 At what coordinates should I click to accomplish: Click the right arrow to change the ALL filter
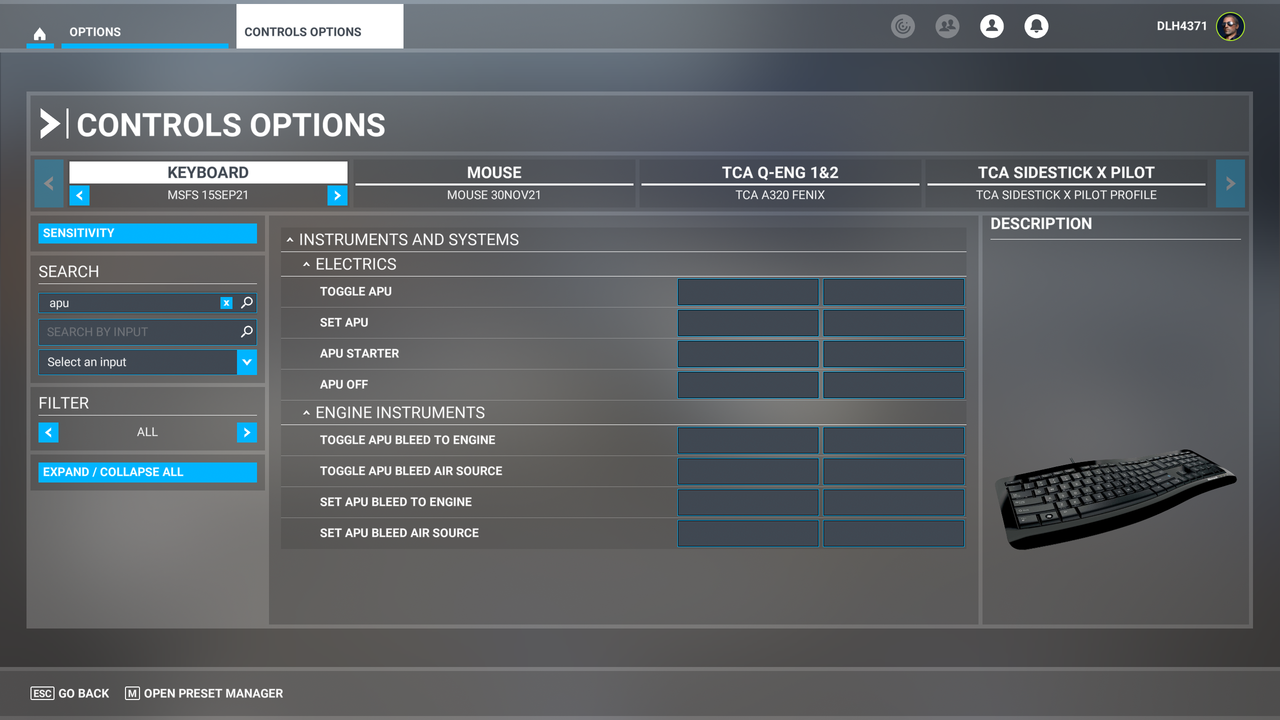[246, 432]
